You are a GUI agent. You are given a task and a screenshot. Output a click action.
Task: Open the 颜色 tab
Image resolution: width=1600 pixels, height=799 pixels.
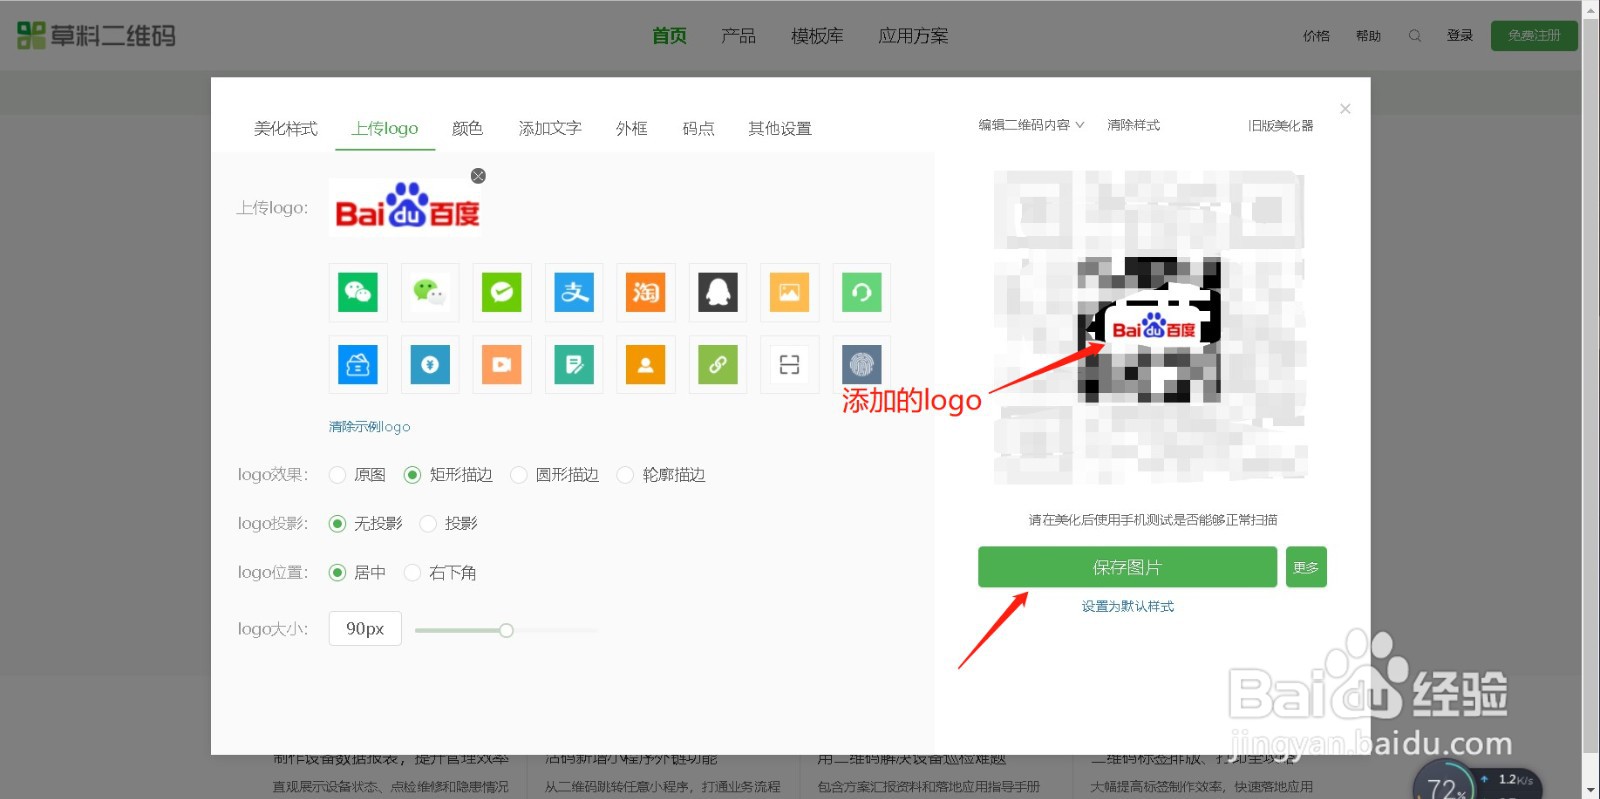coord(467,129)
